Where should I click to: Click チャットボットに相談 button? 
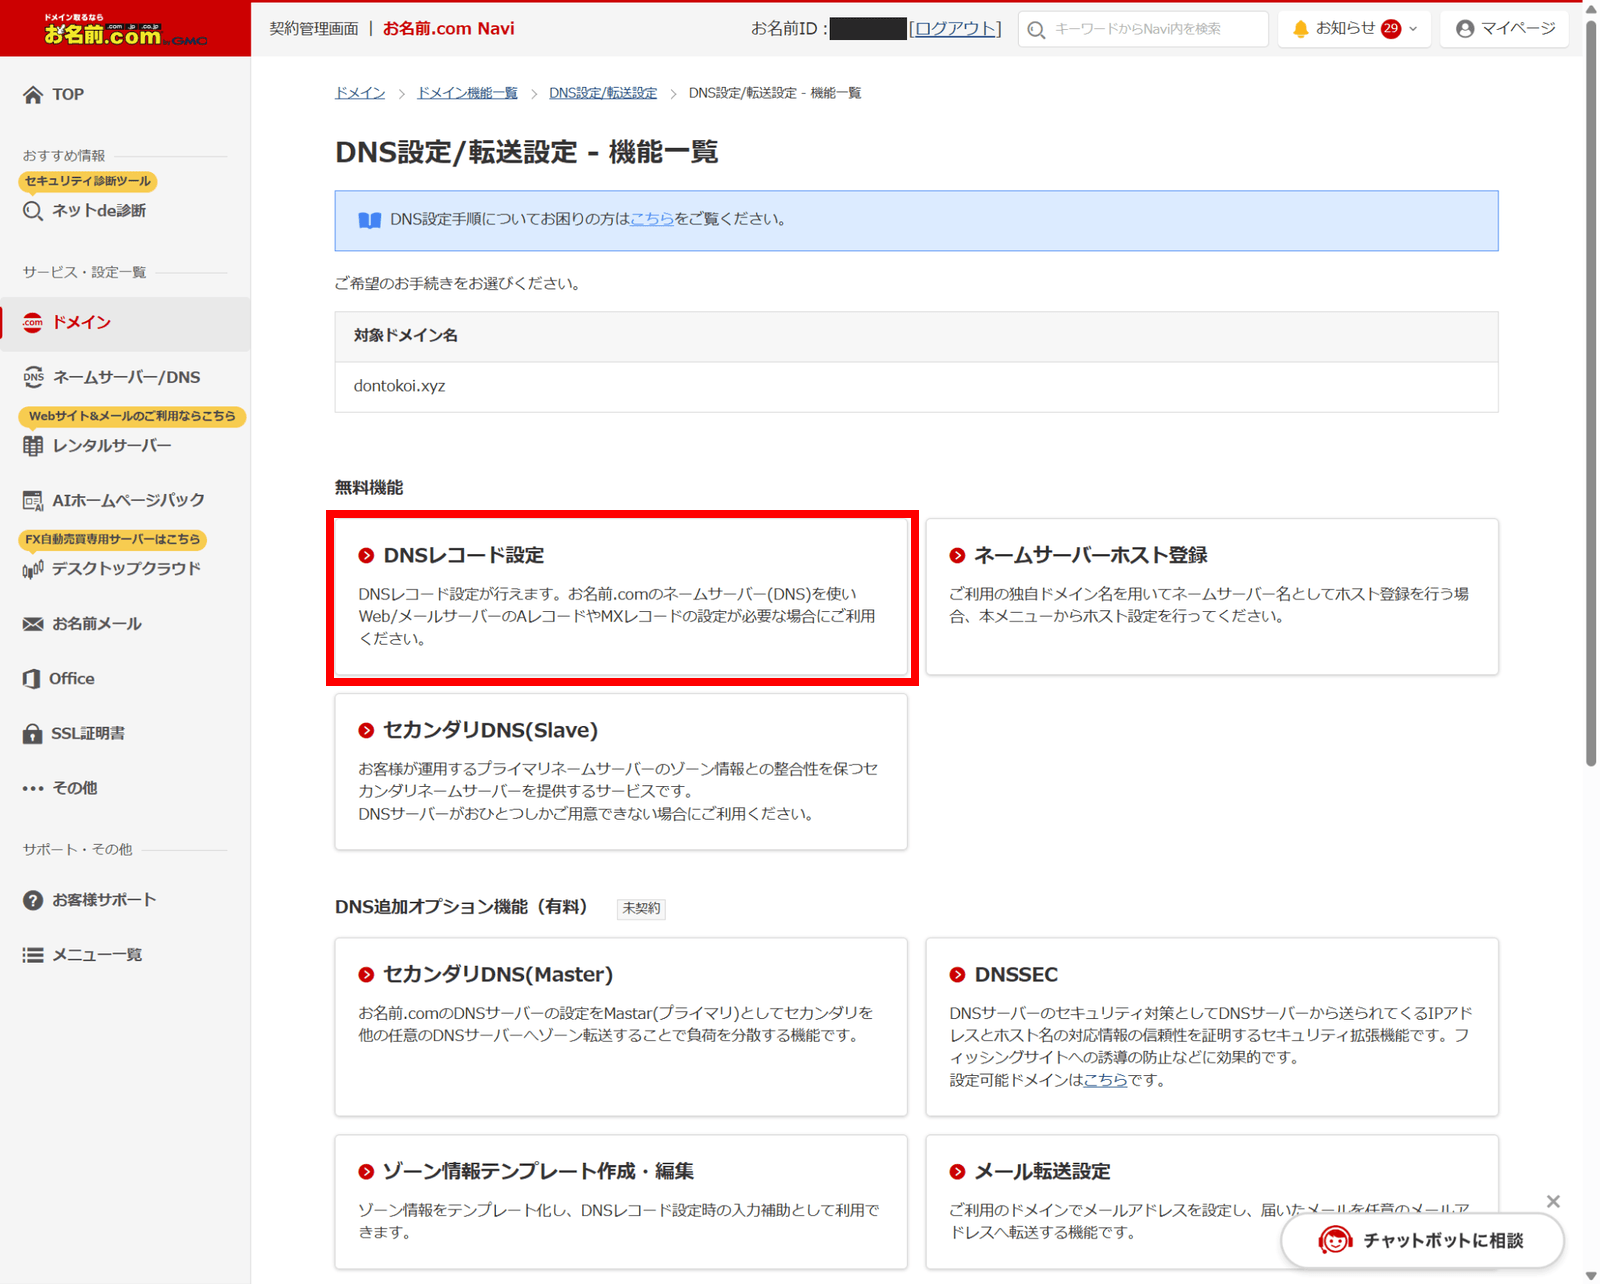click(1422, 1240)
